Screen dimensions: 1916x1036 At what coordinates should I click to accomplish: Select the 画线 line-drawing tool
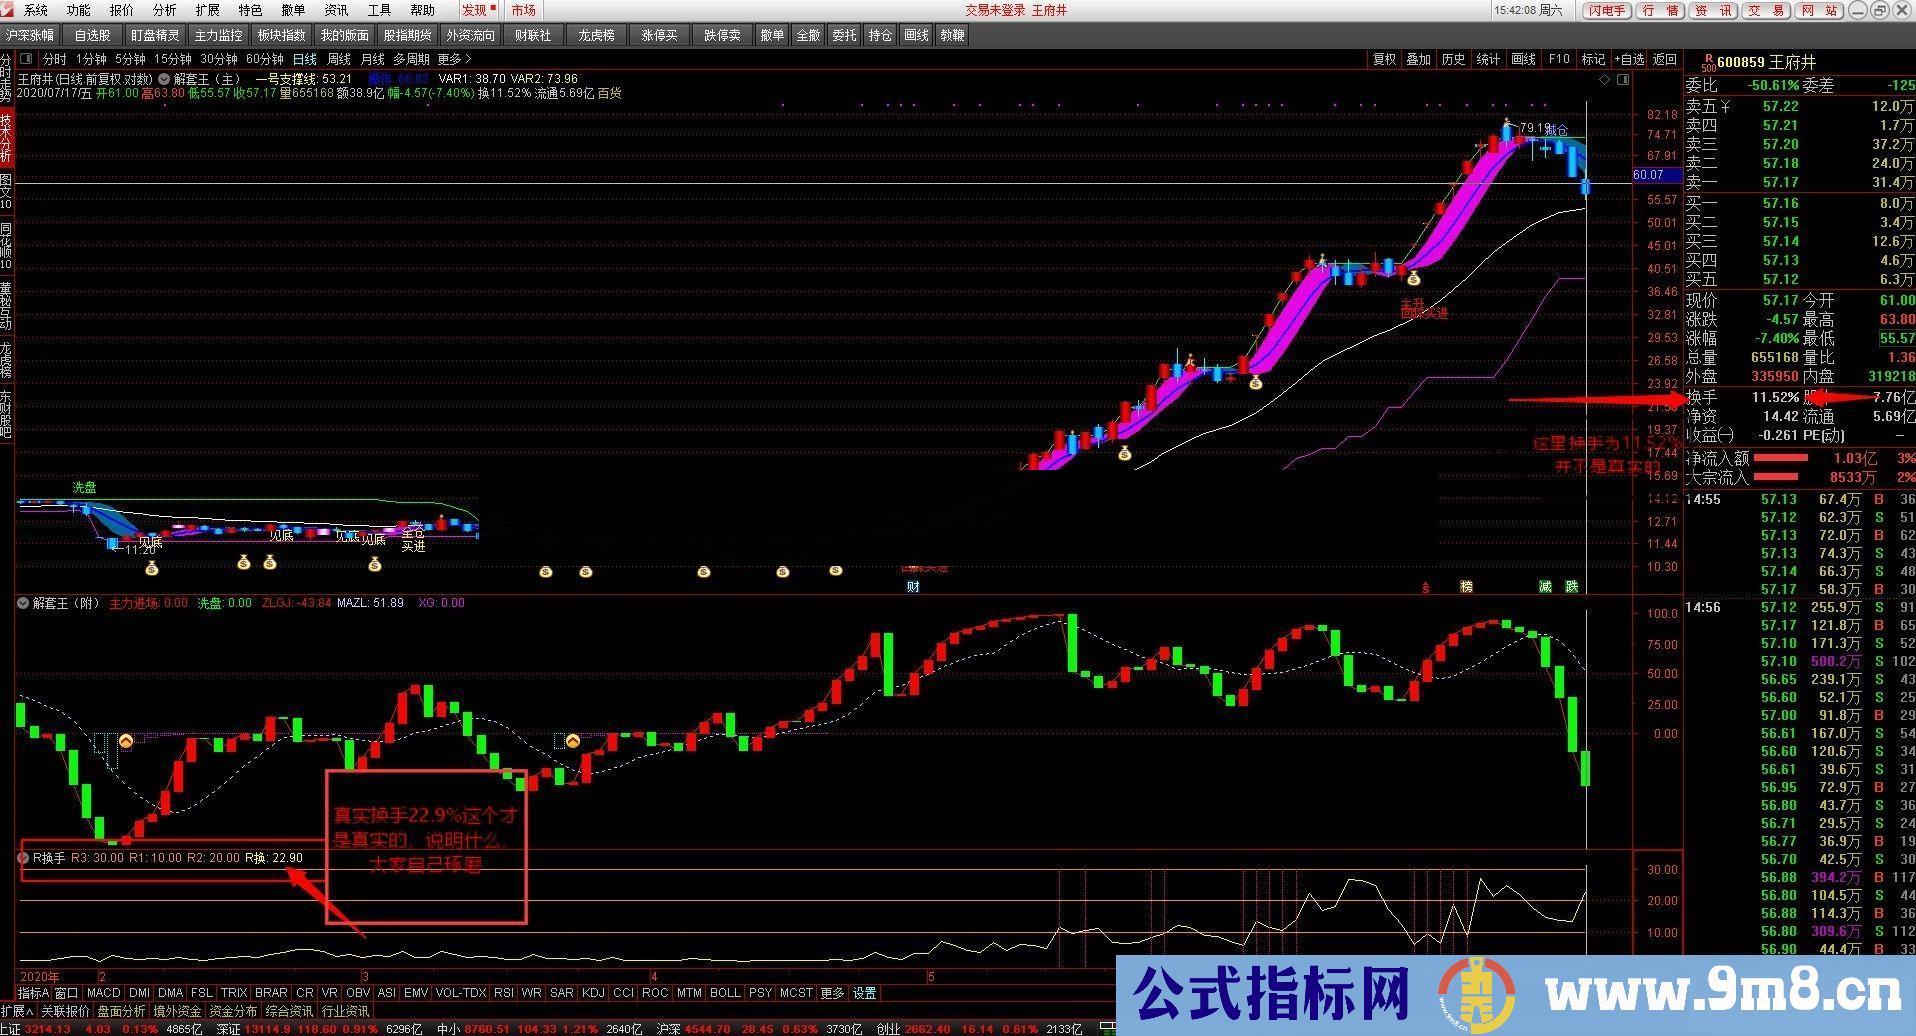pyautogui.click(x=1523, y=59)
